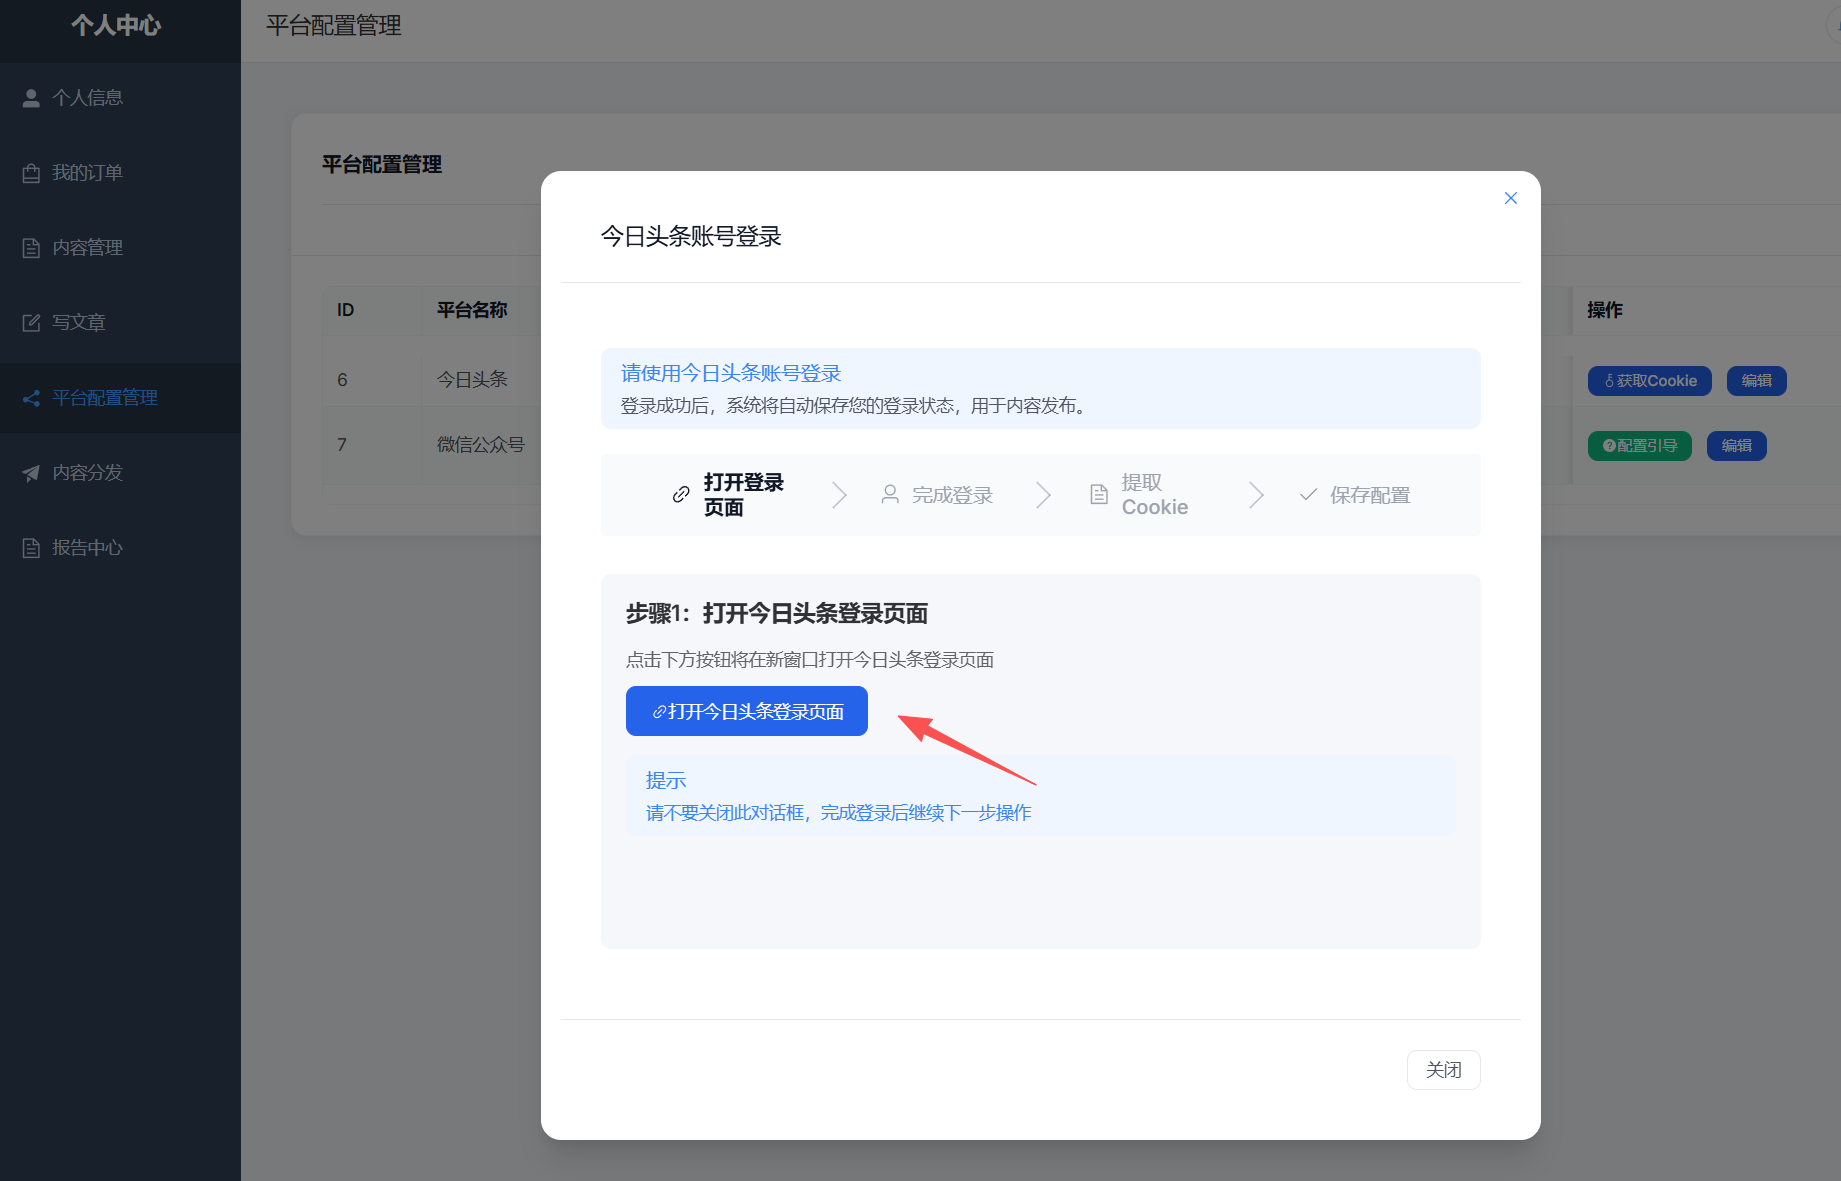The height and width of the screenshot is (1181, 1841).
Task: Click the checkmark icon in 保存配置 step
Action: tap(1308, 494)
